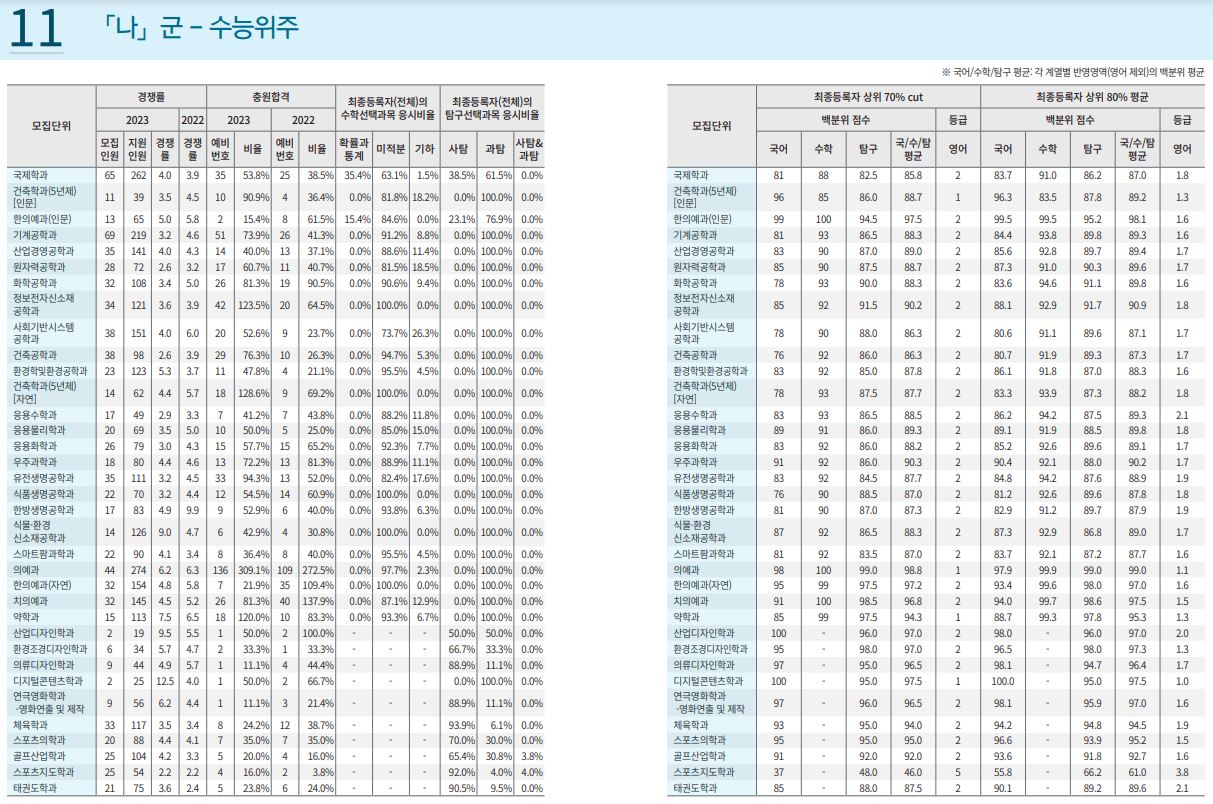This screenshot has width=1213, height=804.
Task: Click '35.4%' 확률과통계 ratio for 국제학과
Action: [356, 175]
